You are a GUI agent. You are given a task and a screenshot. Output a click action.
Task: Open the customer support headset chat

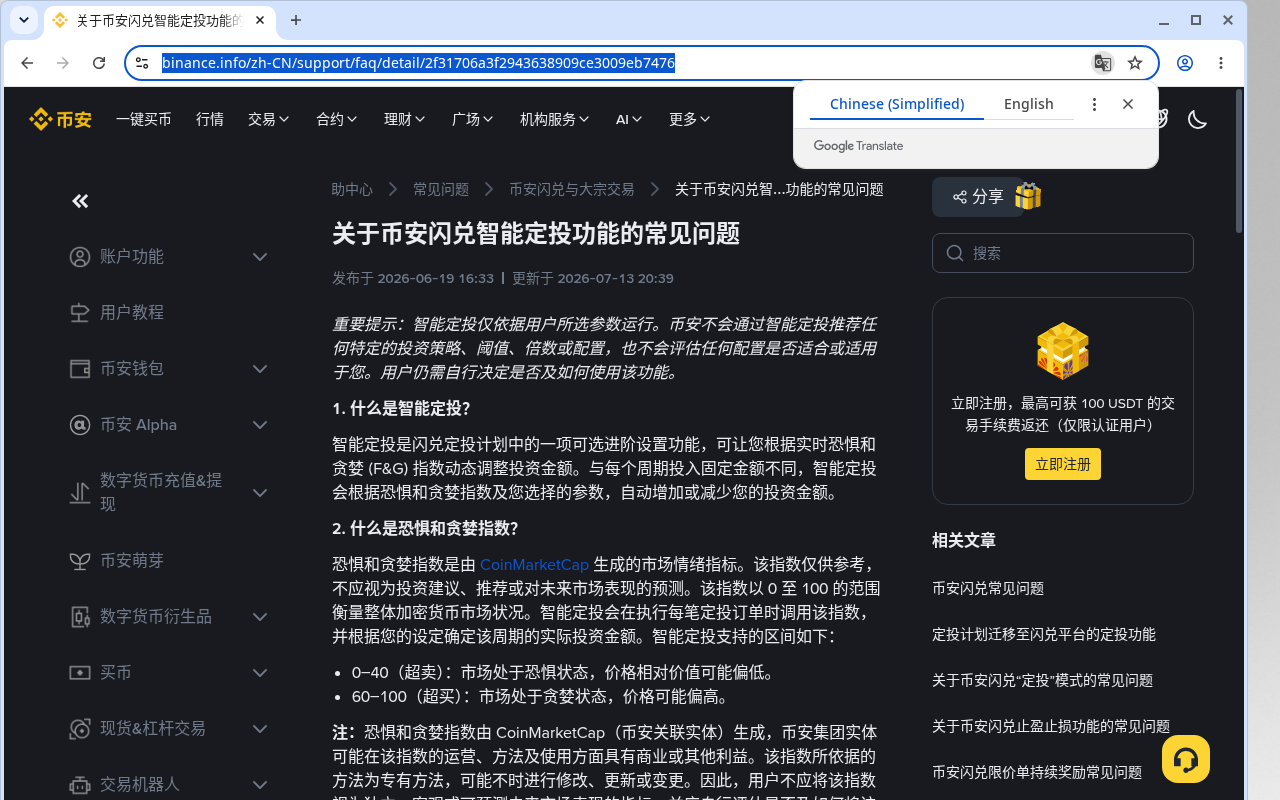(1186, 759)
